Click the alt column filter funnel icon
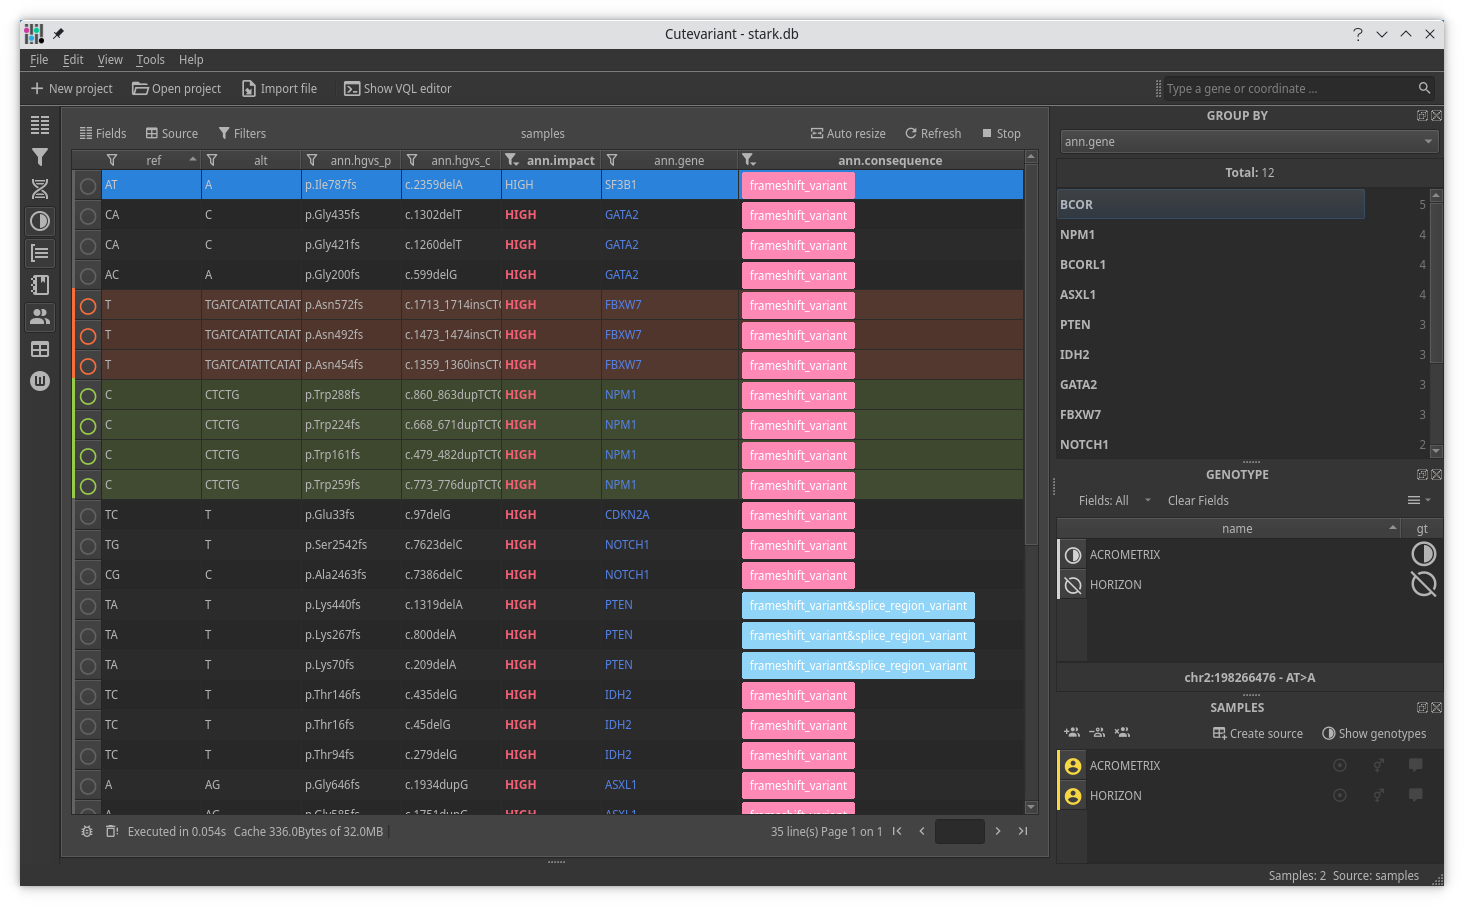Image resolution: width=1464 pixels, height=906 pixels. [212, 160]
